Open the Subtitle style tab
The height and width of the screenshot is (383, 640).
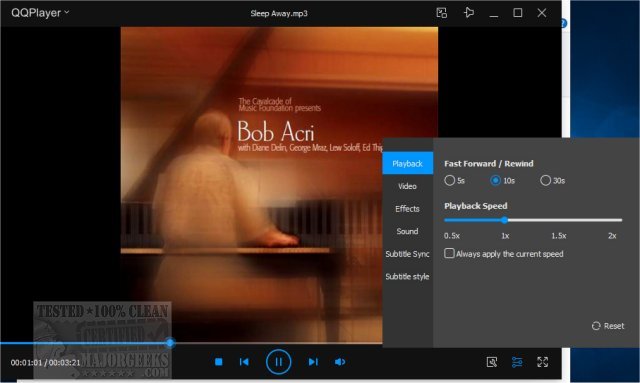tap(407, 276)
